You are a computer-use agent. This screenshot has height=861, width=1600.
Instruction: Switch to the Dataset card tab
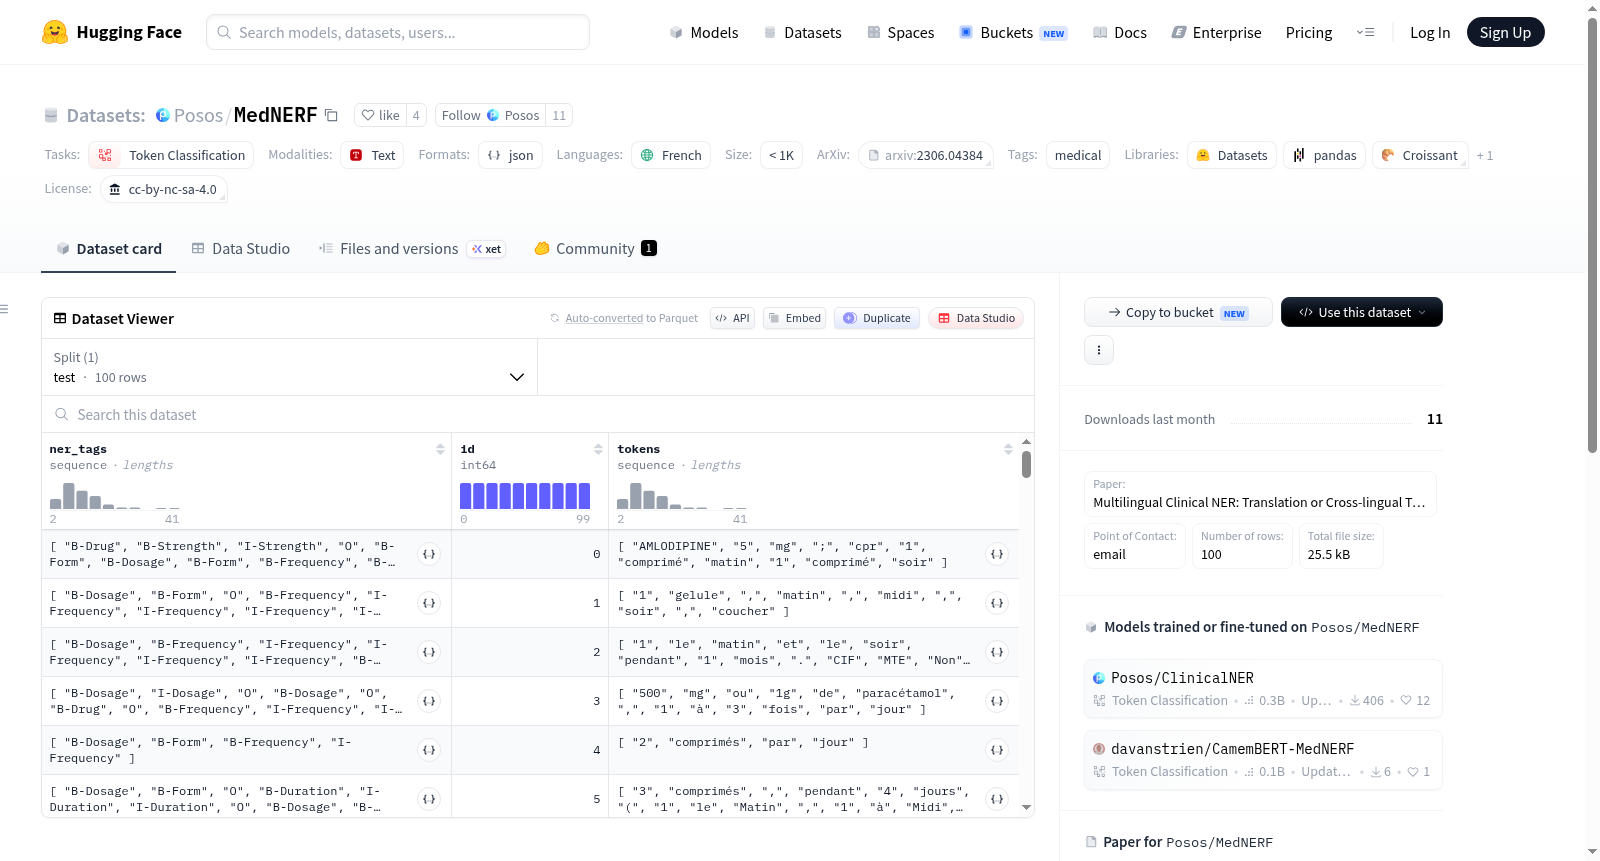109,249
